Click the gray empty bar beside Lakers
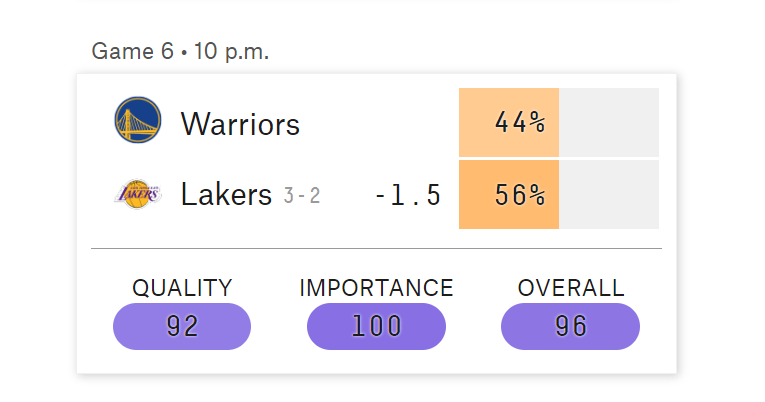This screenshot has width=765, height=402. pyautogui.click(x=609, y=195)
